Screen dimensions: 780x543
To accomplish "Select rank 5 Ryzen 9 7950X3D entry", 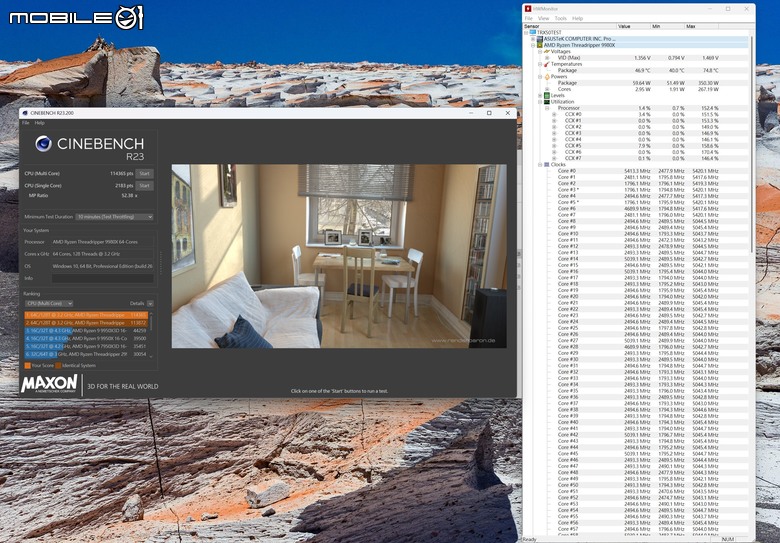I will 86,347.
